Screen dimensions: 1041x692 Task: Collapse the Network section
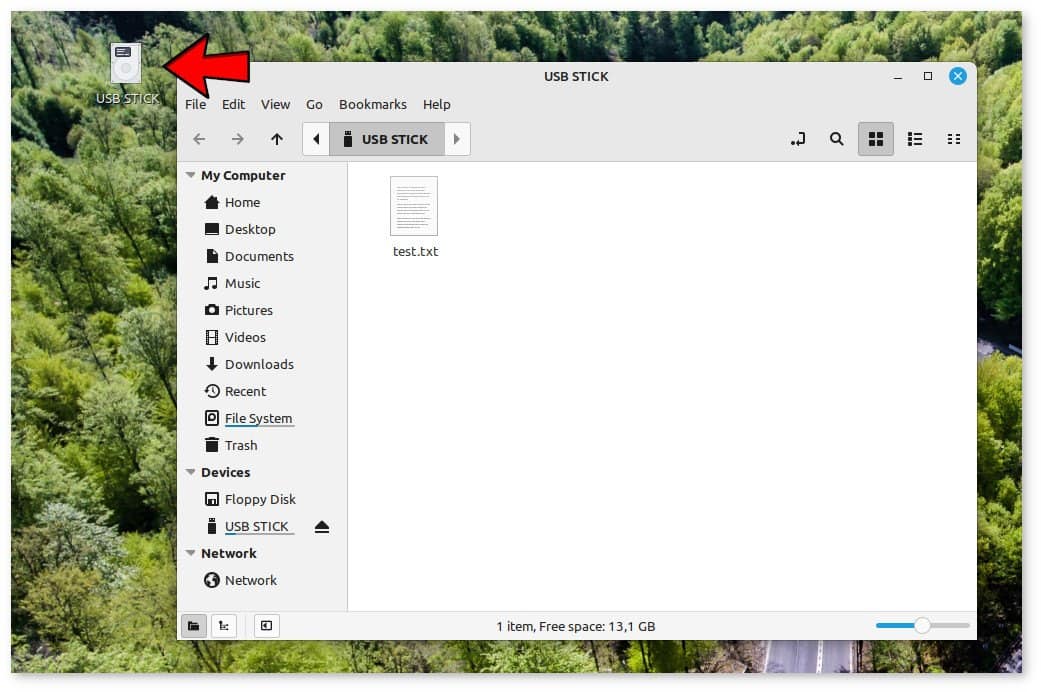coord(190,553)
